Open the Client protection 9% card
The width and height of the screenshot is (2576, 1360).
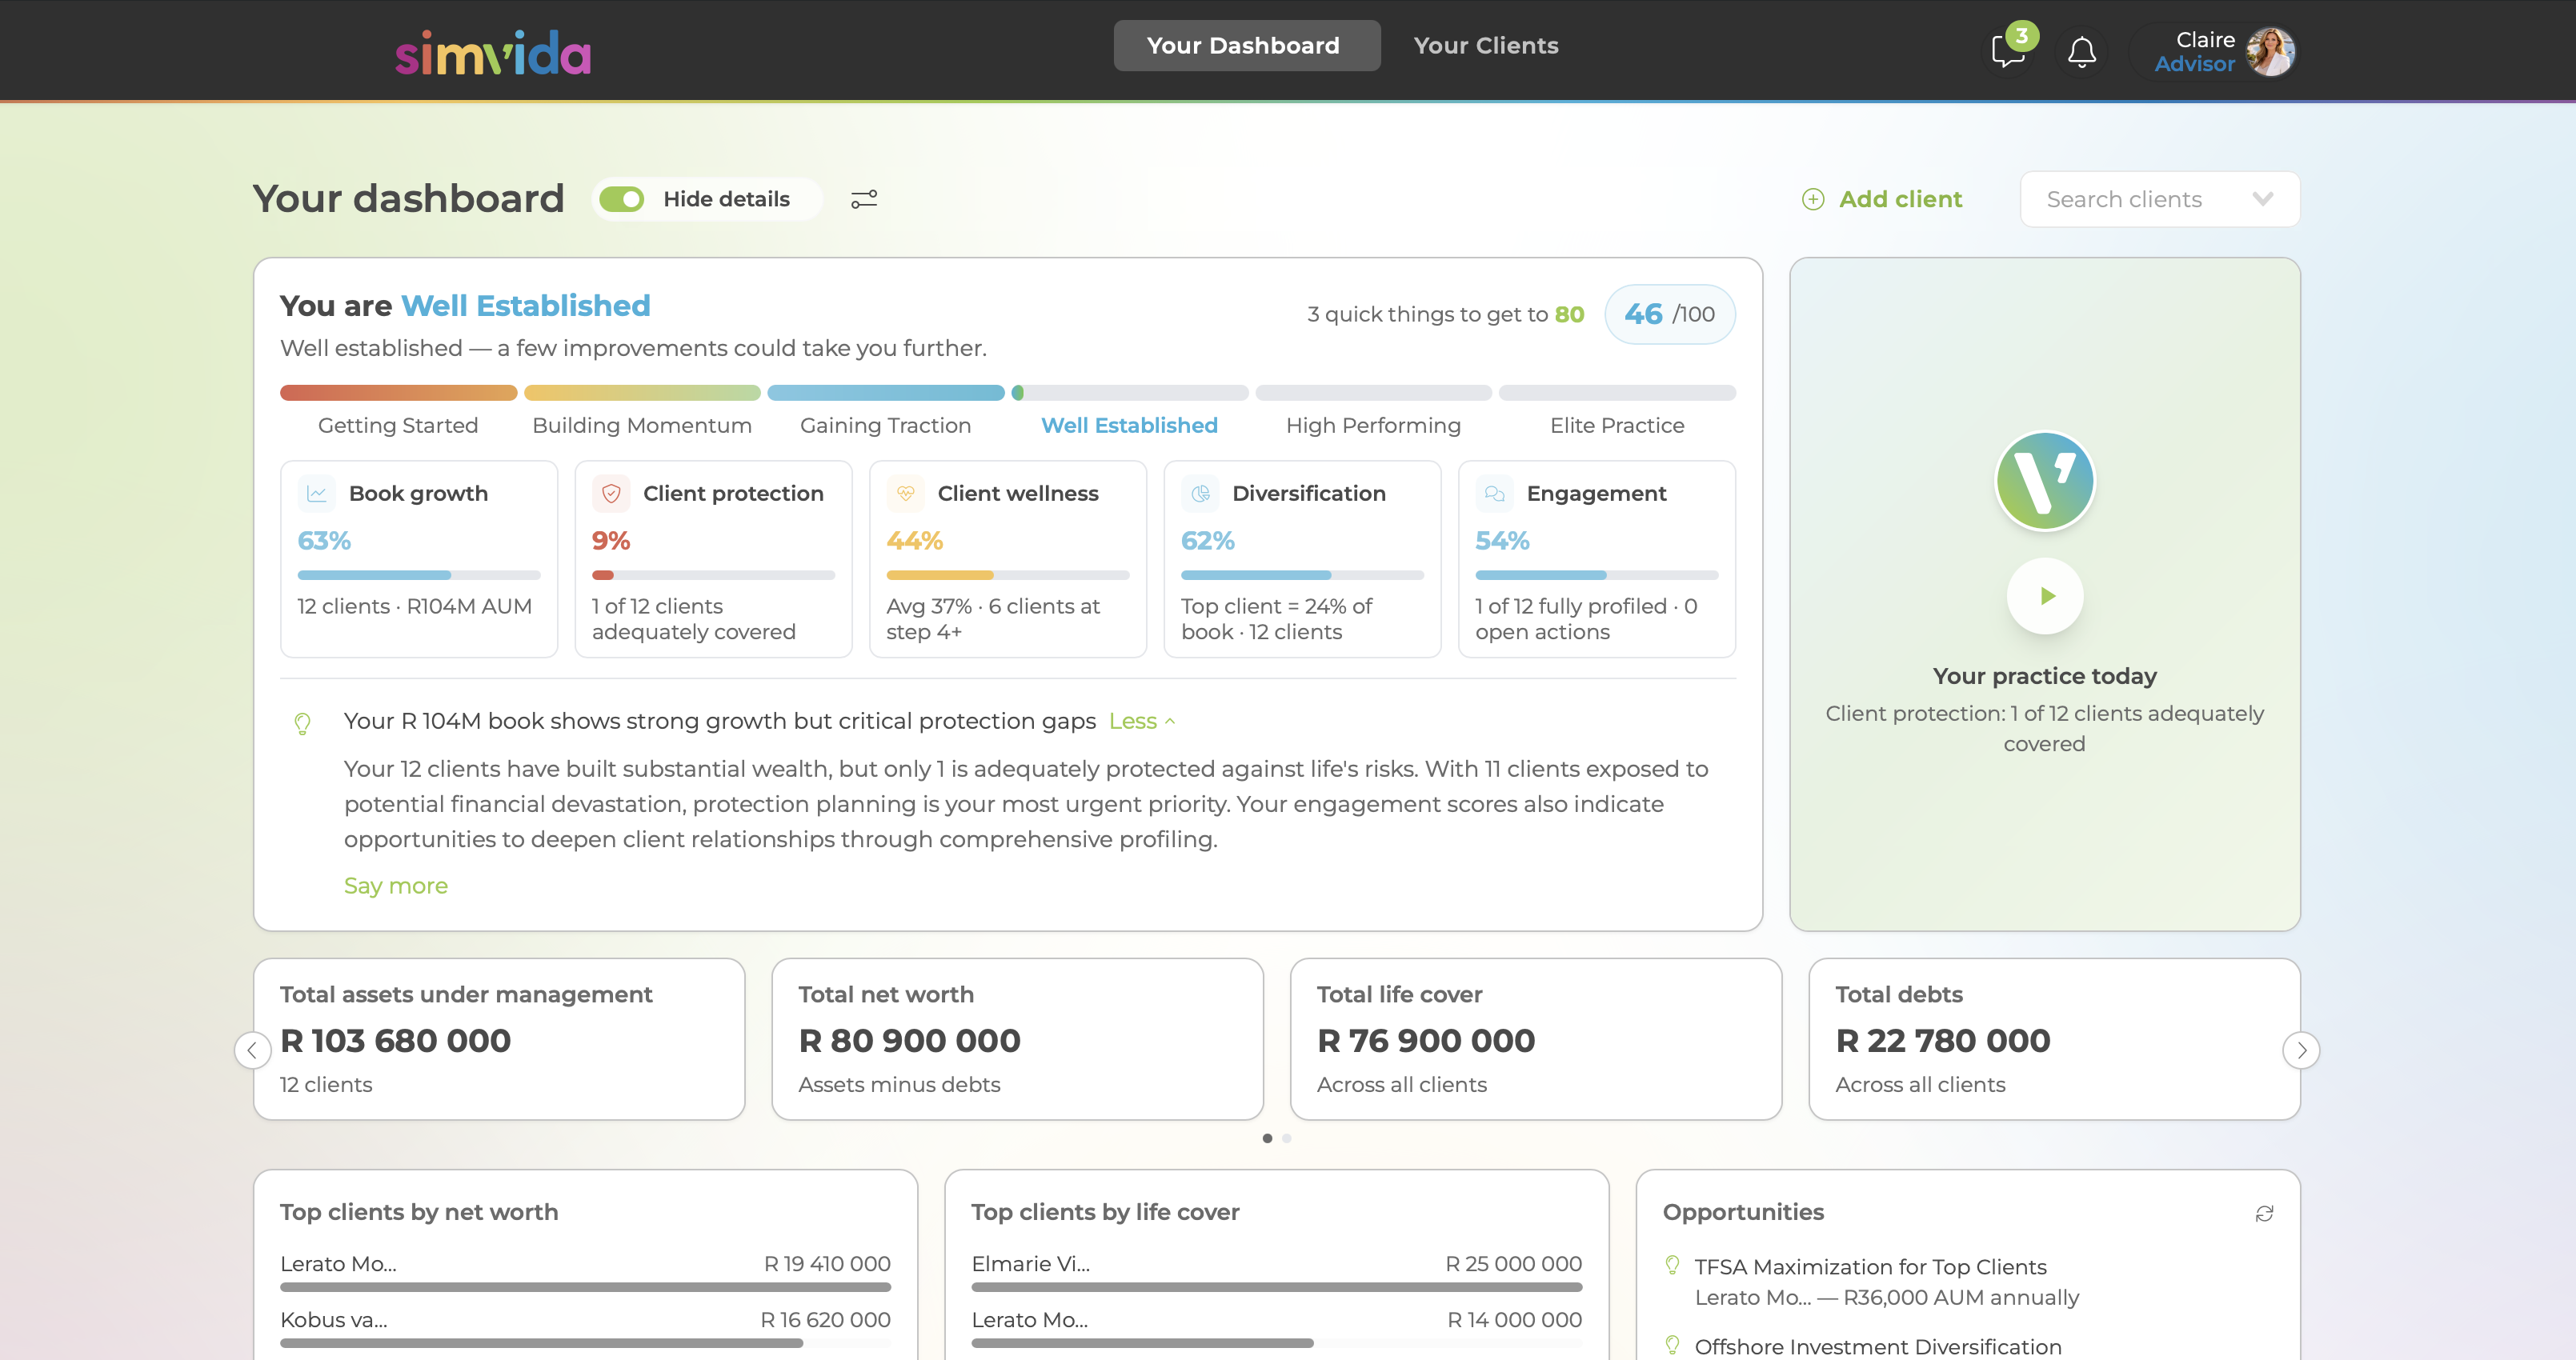(713, 559)
